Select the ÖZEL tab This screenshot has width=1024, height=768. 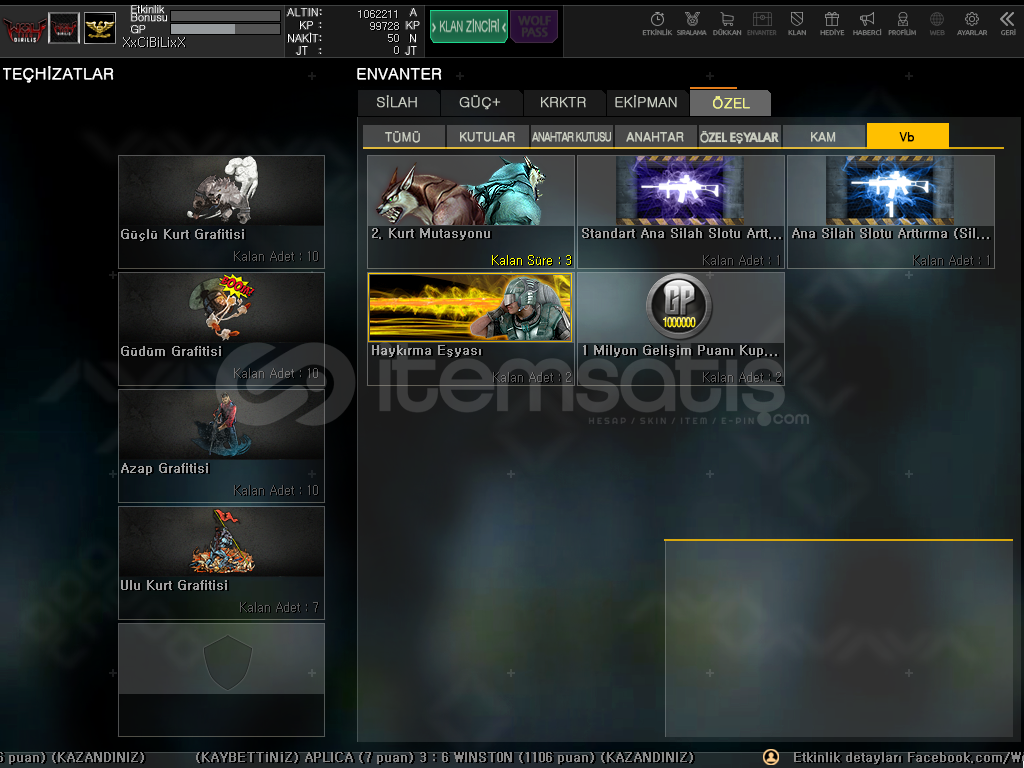(731, 103)
